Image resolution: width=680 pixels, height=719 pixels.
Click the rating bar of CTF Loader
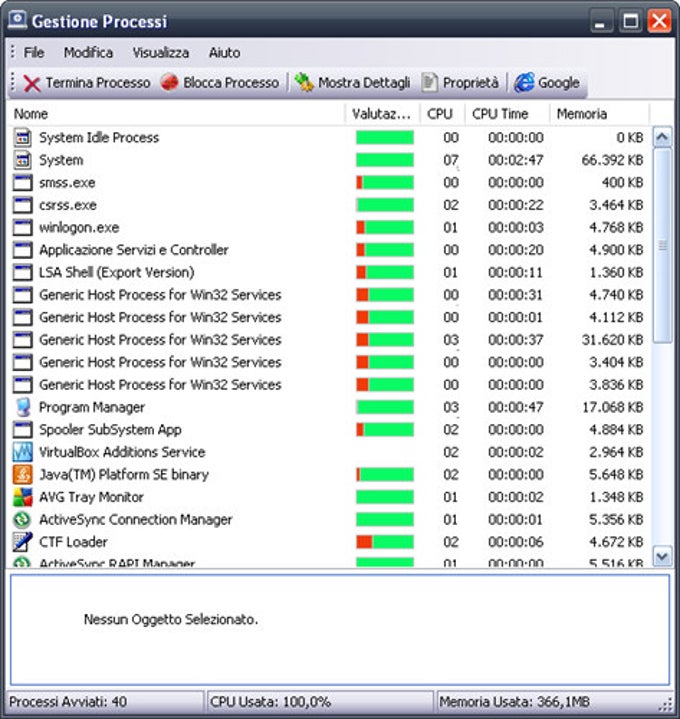point(385,542)
